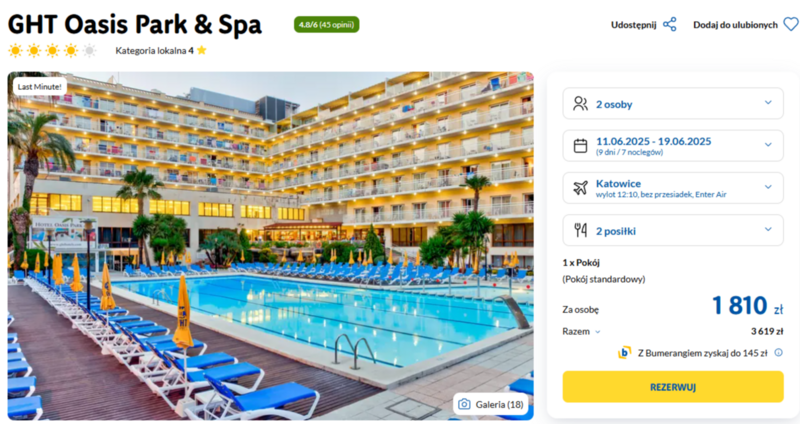Click the Udostępnij share link text

point(634,25)
